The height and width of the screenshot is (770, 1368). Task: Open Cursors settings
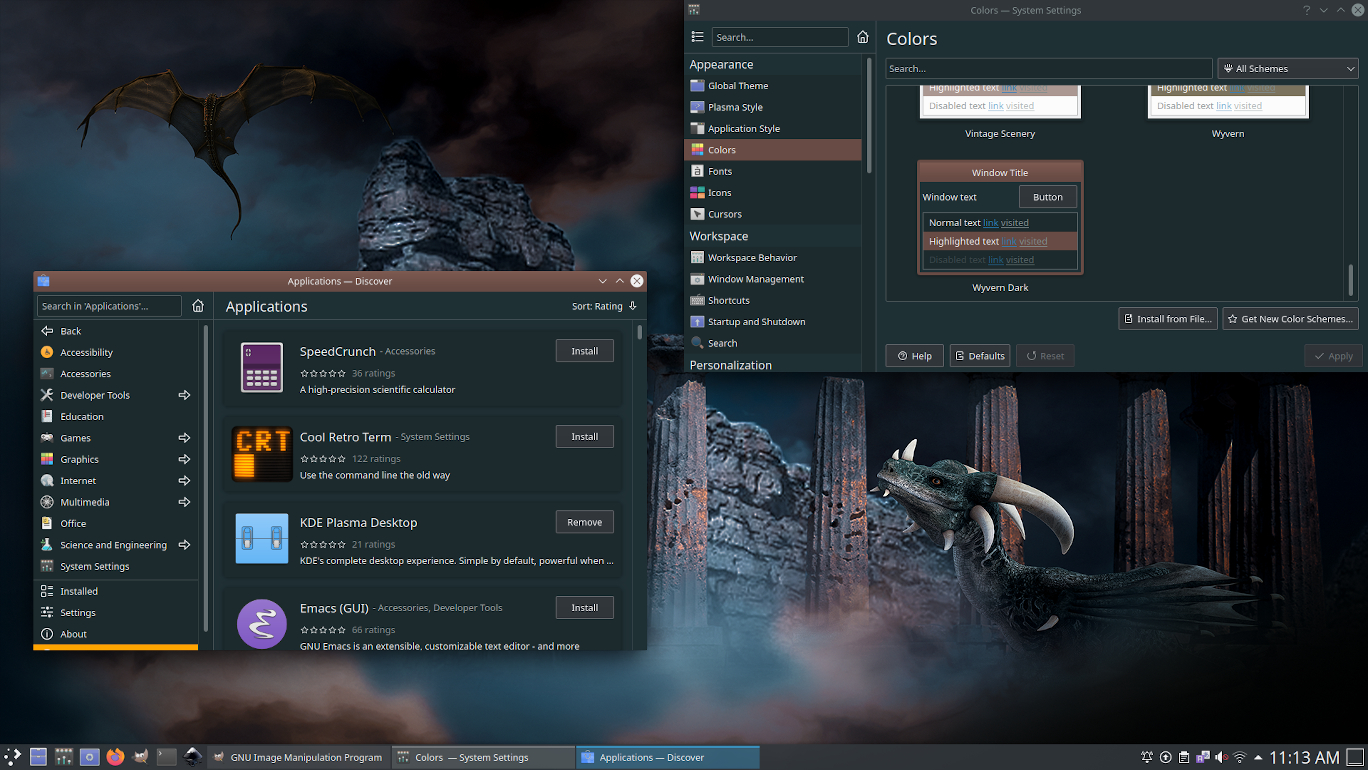click(772, 214)
